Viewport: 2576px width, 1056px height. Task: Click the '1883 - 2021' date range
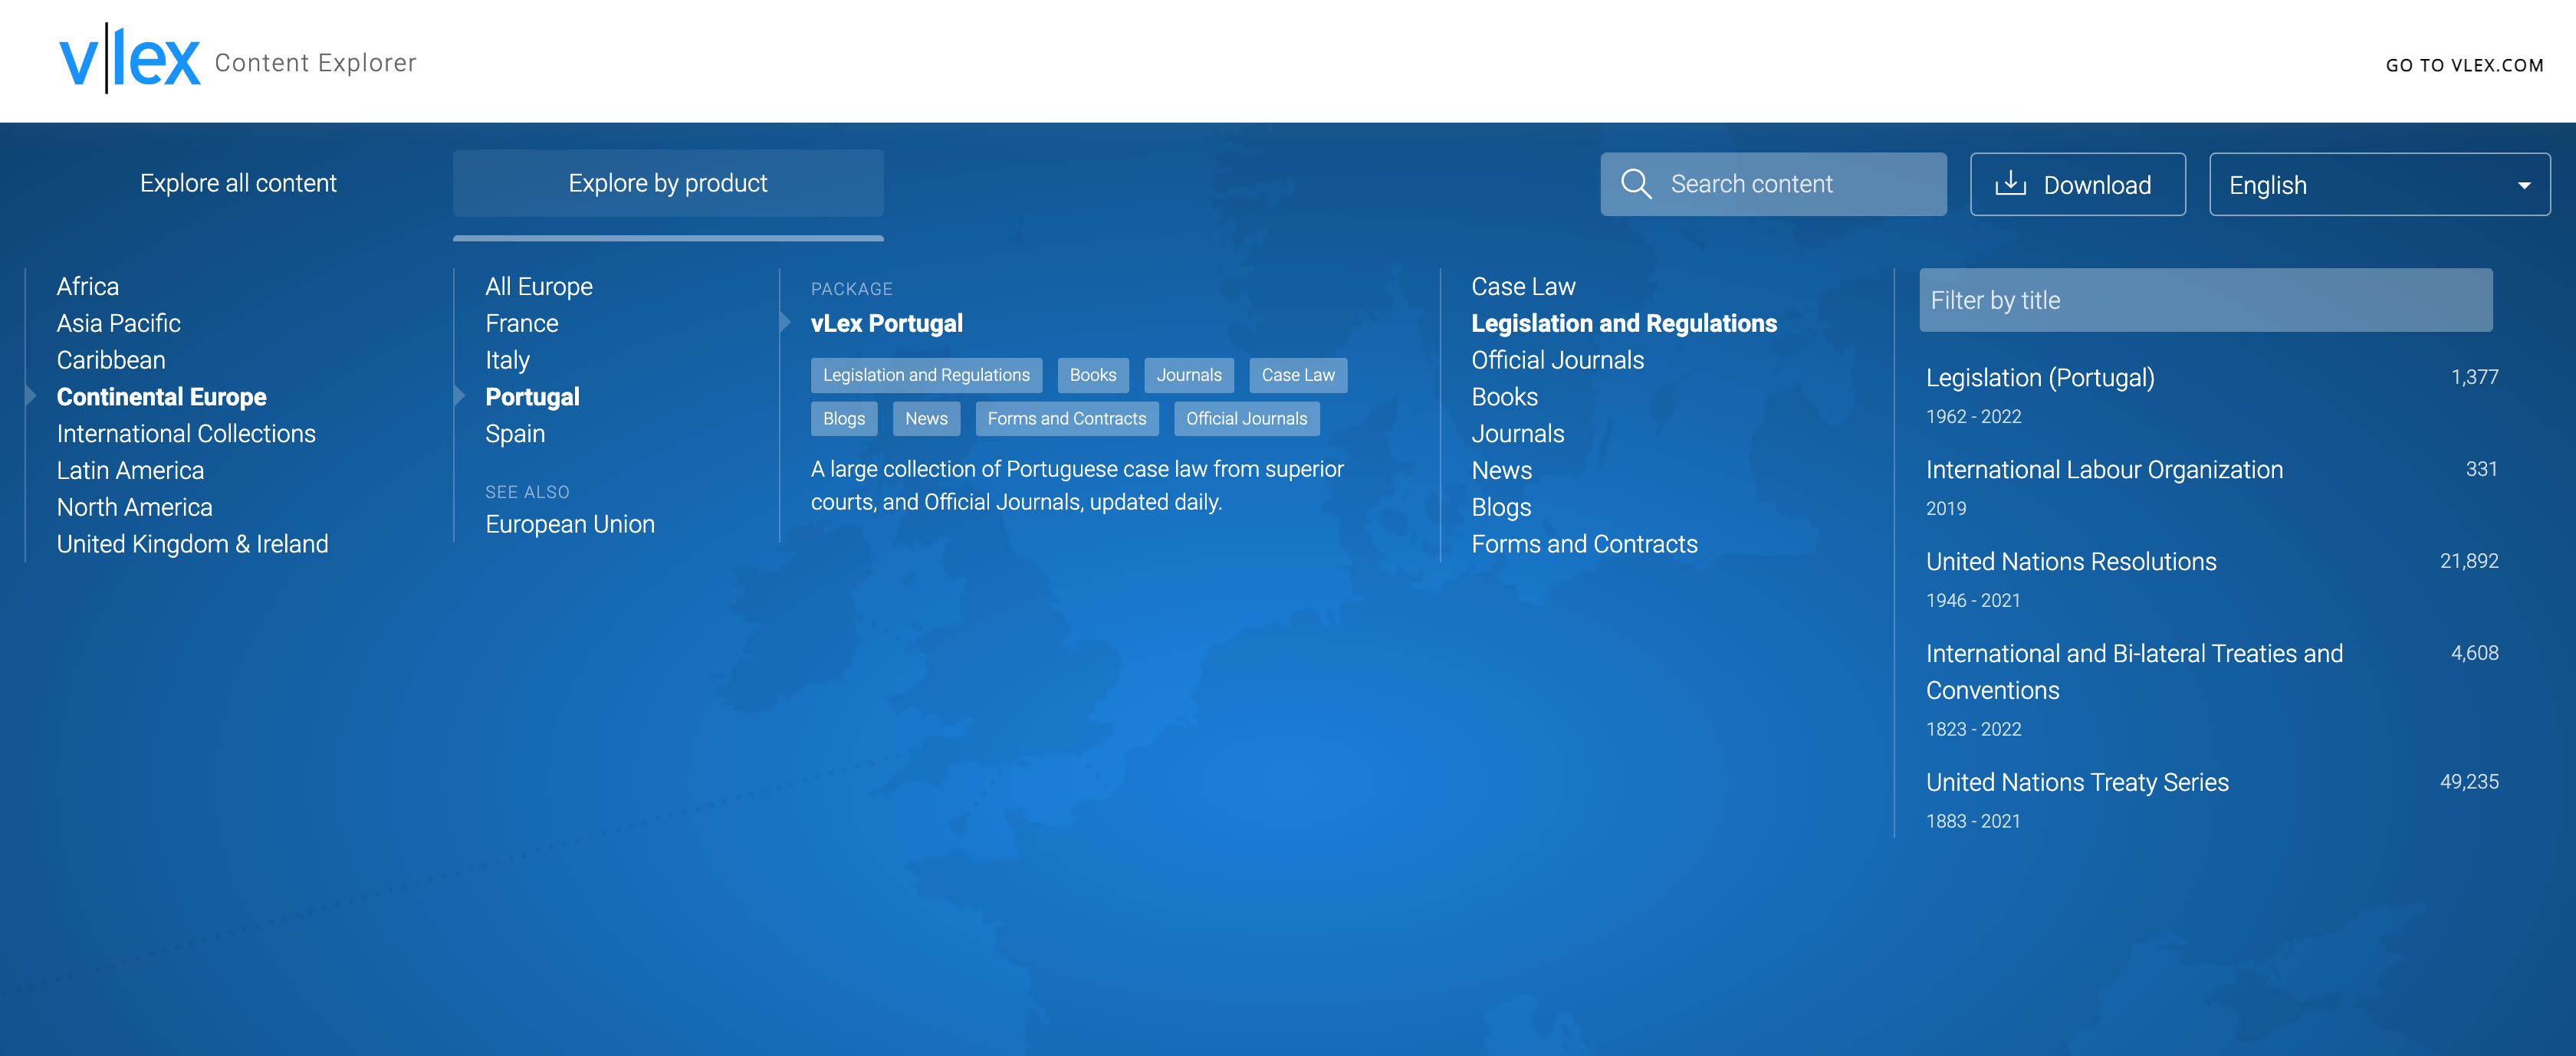[x=1973, y=821]
